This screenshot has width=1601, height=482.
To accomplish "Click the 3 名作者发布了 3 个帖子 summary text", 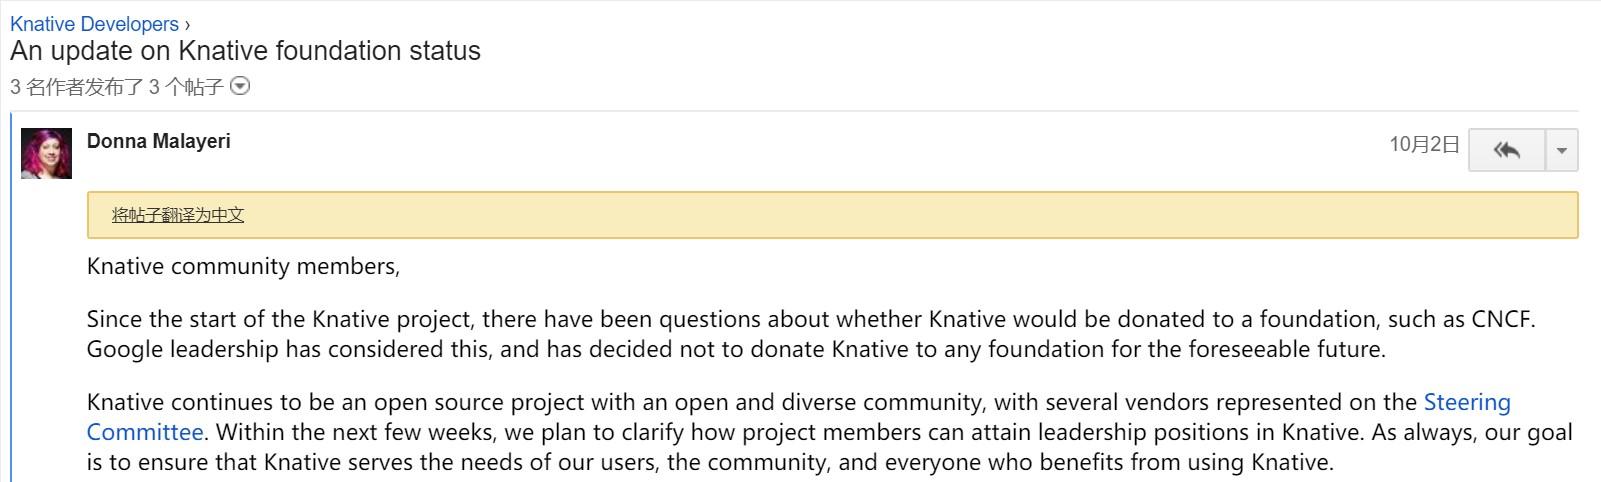I will pos(117,87).
